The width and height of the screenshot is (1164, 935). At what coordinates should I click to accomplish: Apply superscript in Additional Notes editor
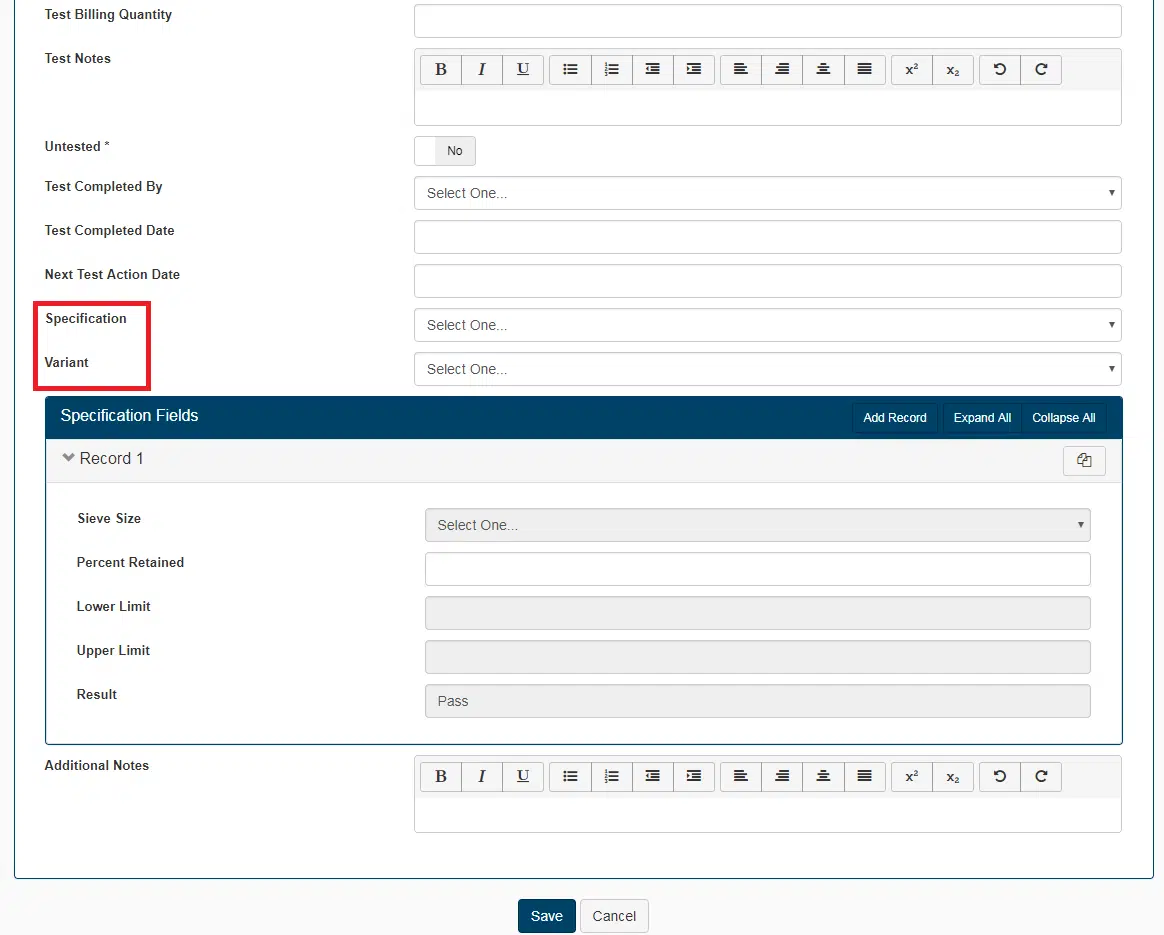(912, 777)
